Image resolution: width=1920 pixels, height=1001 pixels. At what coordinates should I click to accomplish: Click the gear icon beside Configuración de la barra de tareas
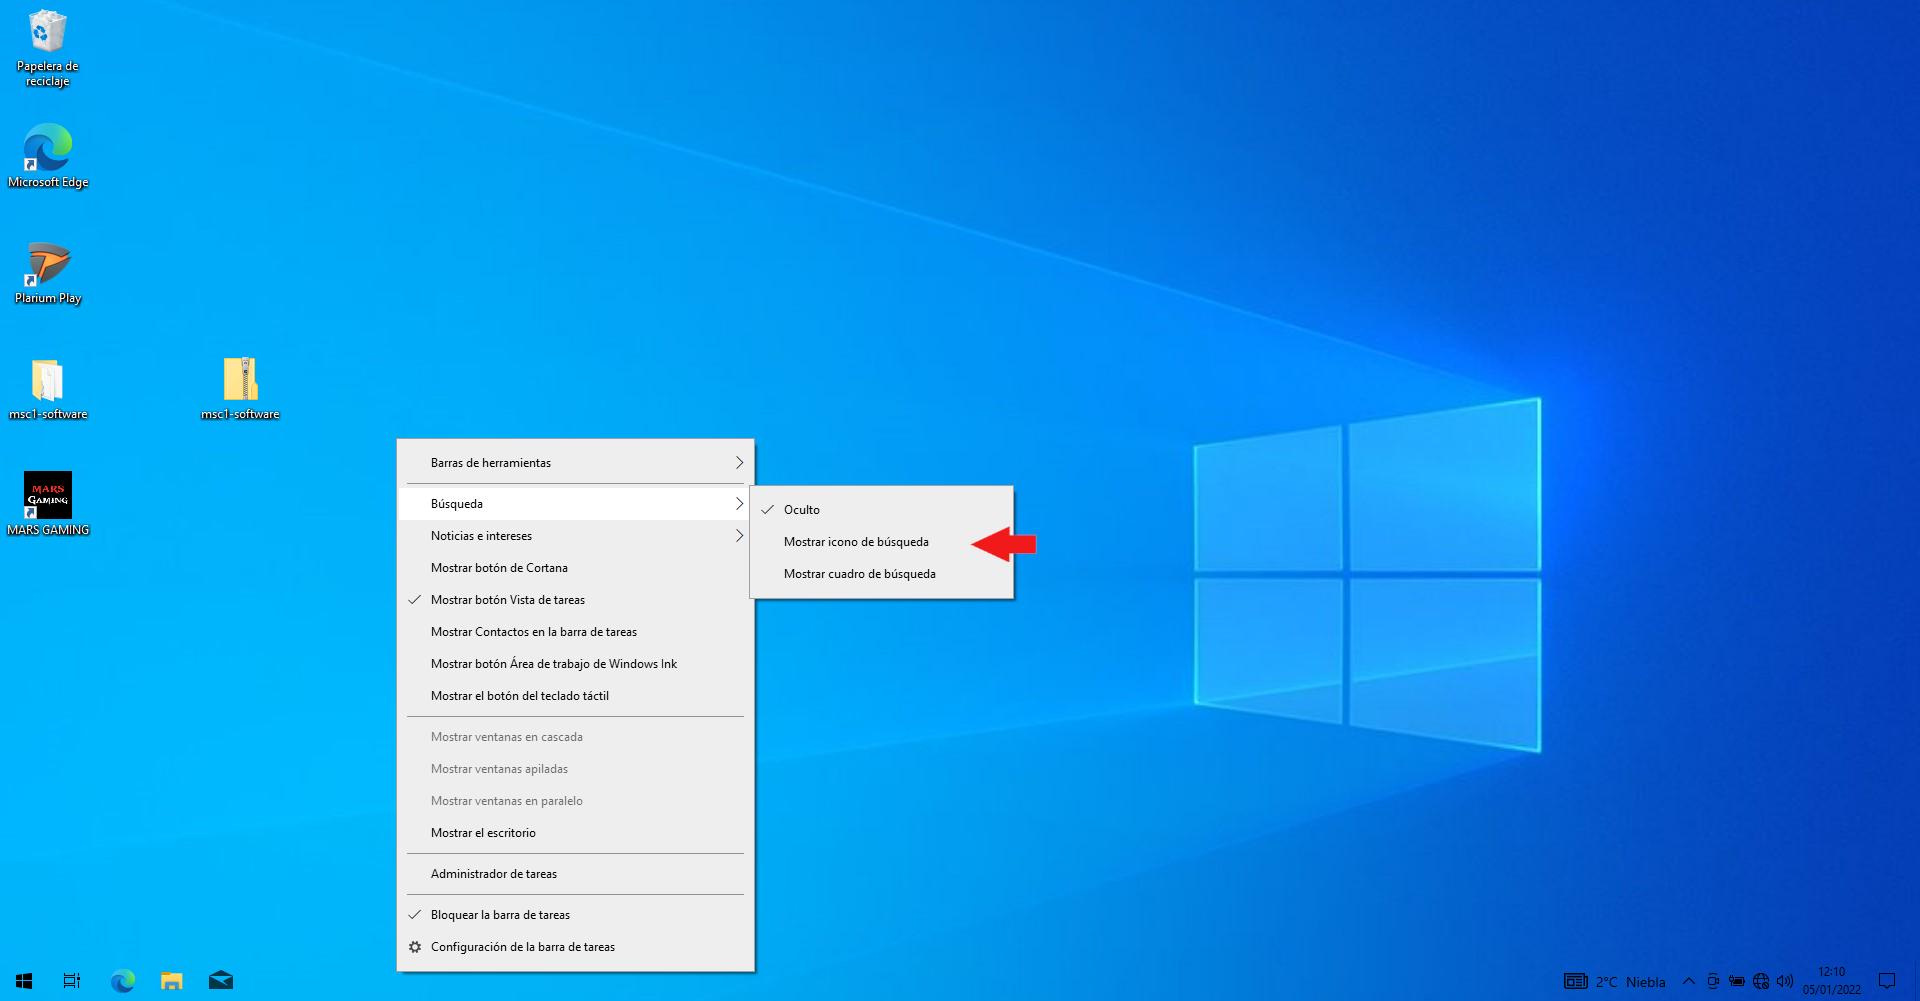(x=415, y=947)
